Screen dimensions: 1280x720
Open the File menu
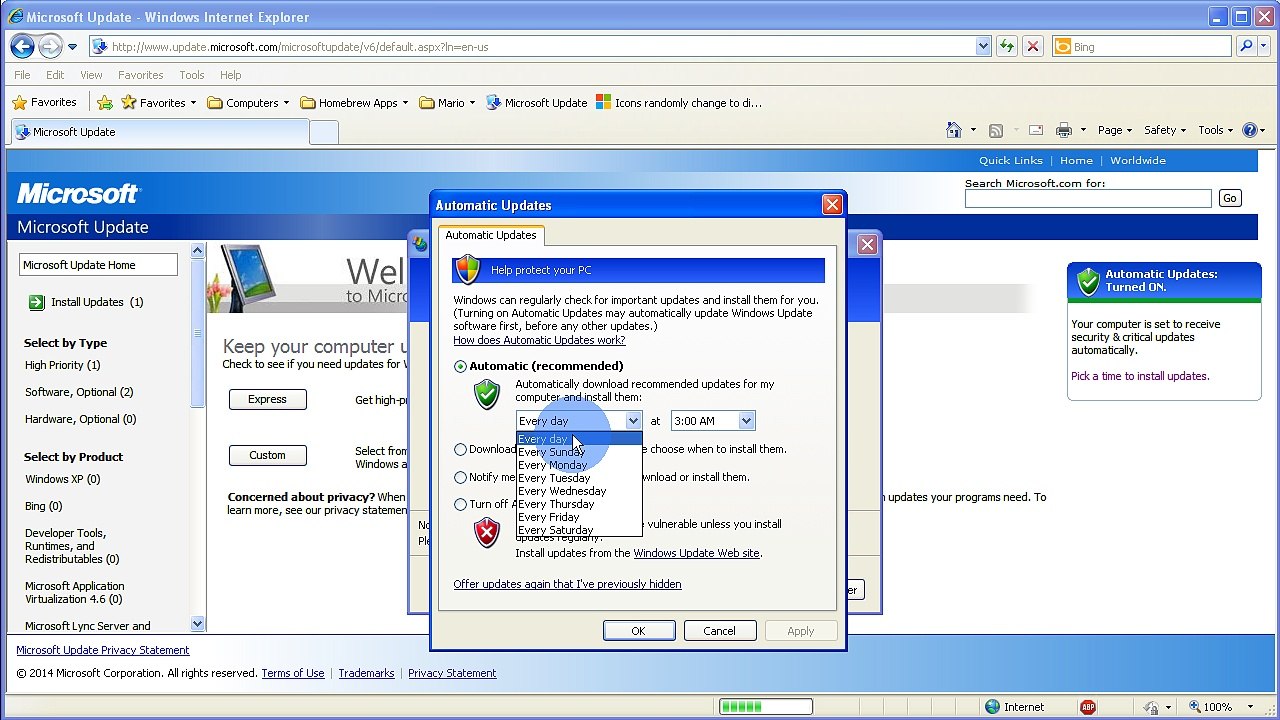coord(22,75)
